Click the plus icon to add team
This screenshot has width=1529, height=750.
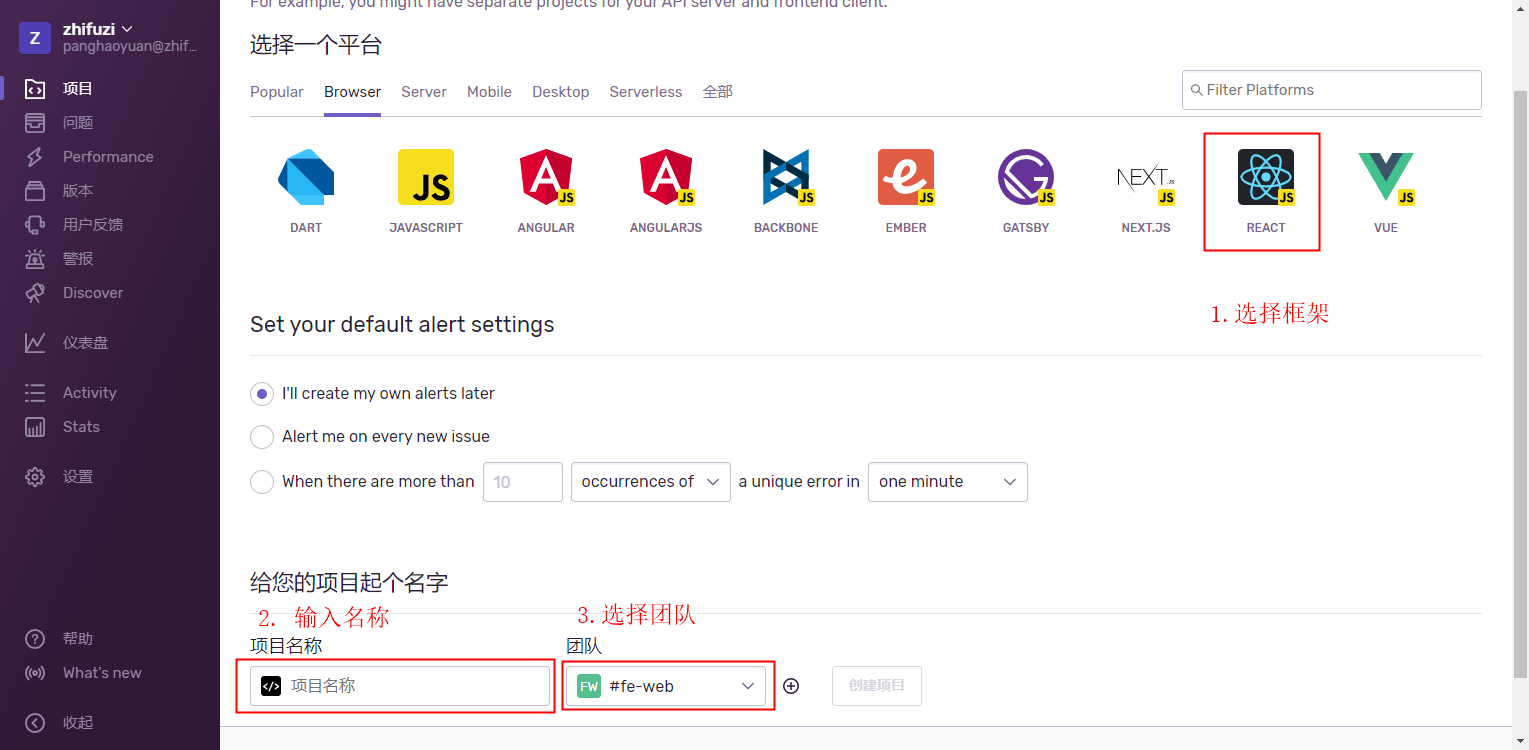click(791, 686)
